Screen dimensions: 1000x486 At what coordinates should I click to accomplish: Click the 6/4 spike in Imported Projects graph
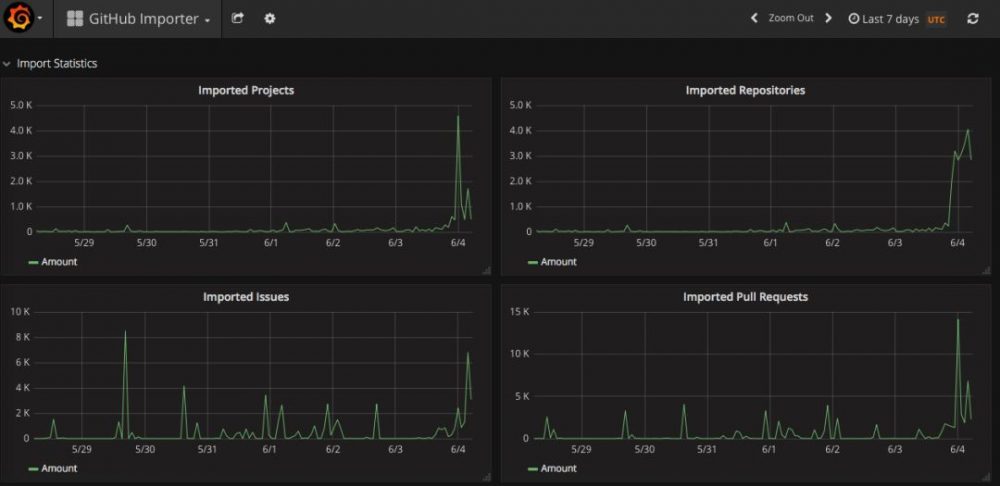tap(458, 117)
